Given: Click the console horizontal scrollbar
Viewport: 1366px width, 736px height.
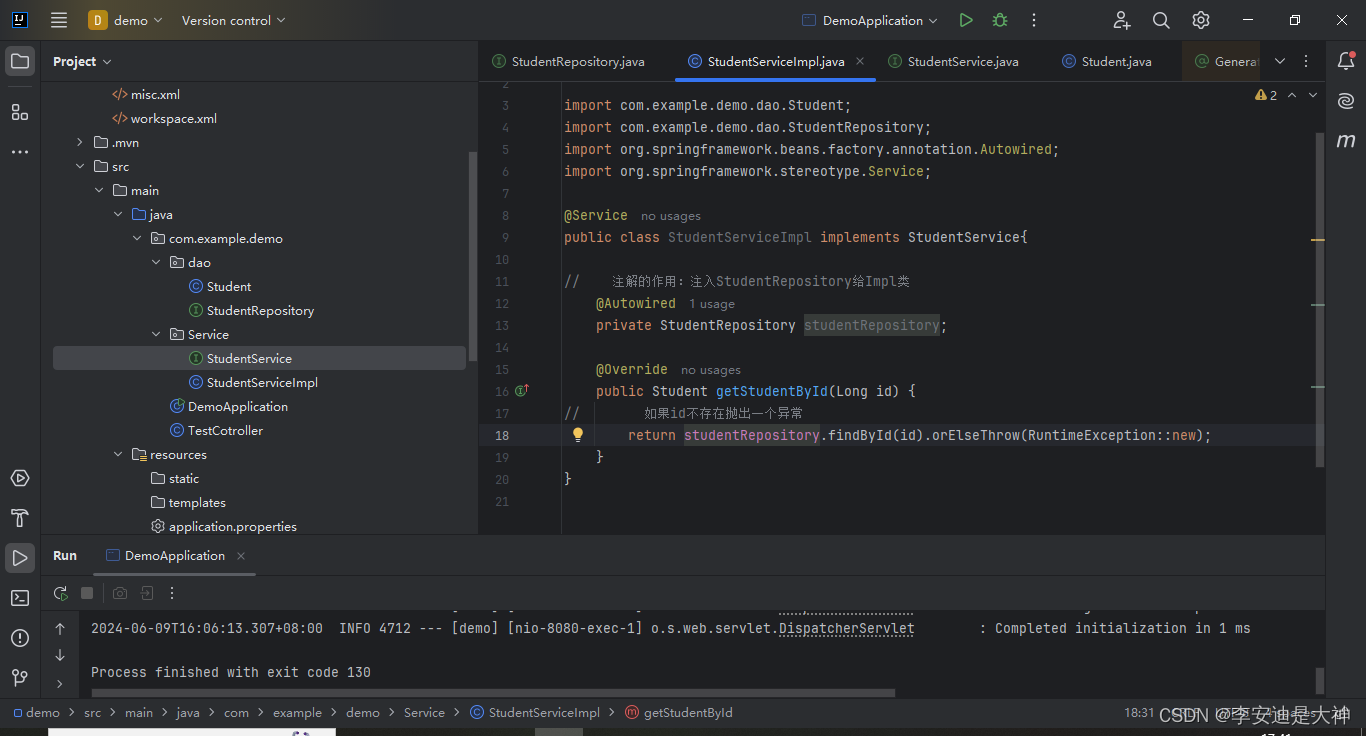Looking at the screenshot, I should [493, 692].
